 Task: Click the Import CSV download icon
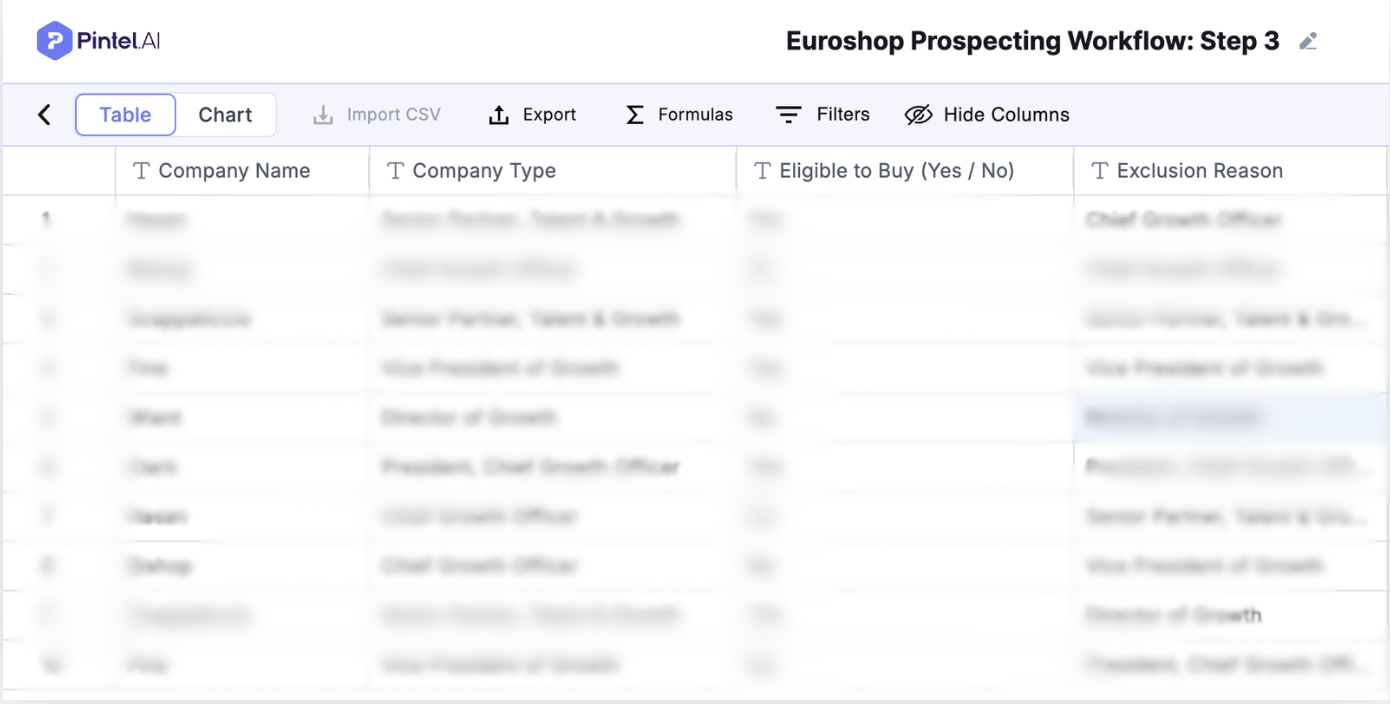pos(323,115)
